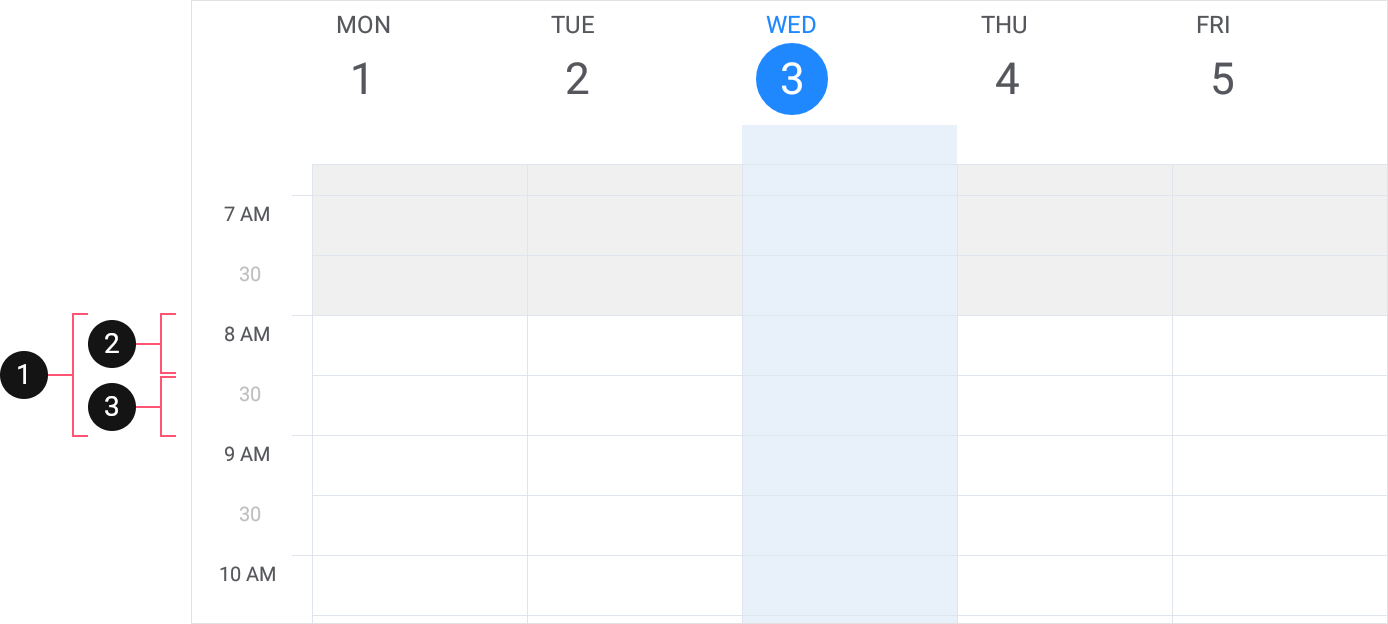Viewport: 1388px width, 624px height.
Task: Select Monday 8 AM time slot
Action: 420,346
